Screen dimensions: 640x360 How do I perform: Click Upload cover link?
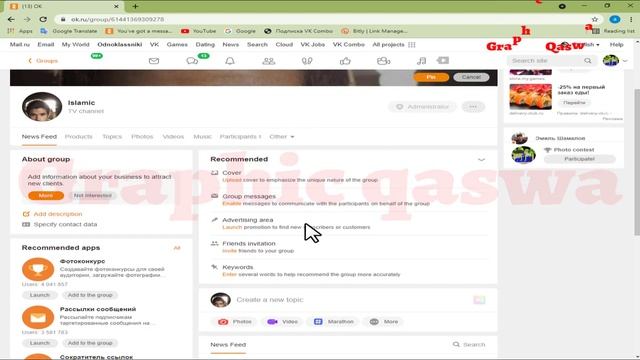(232, 180)
